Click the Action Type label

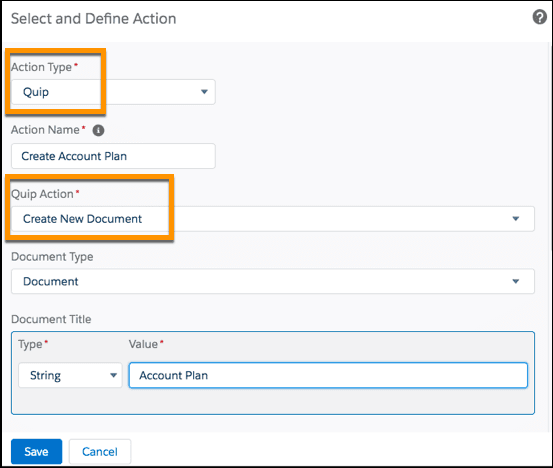coord(41,67)
